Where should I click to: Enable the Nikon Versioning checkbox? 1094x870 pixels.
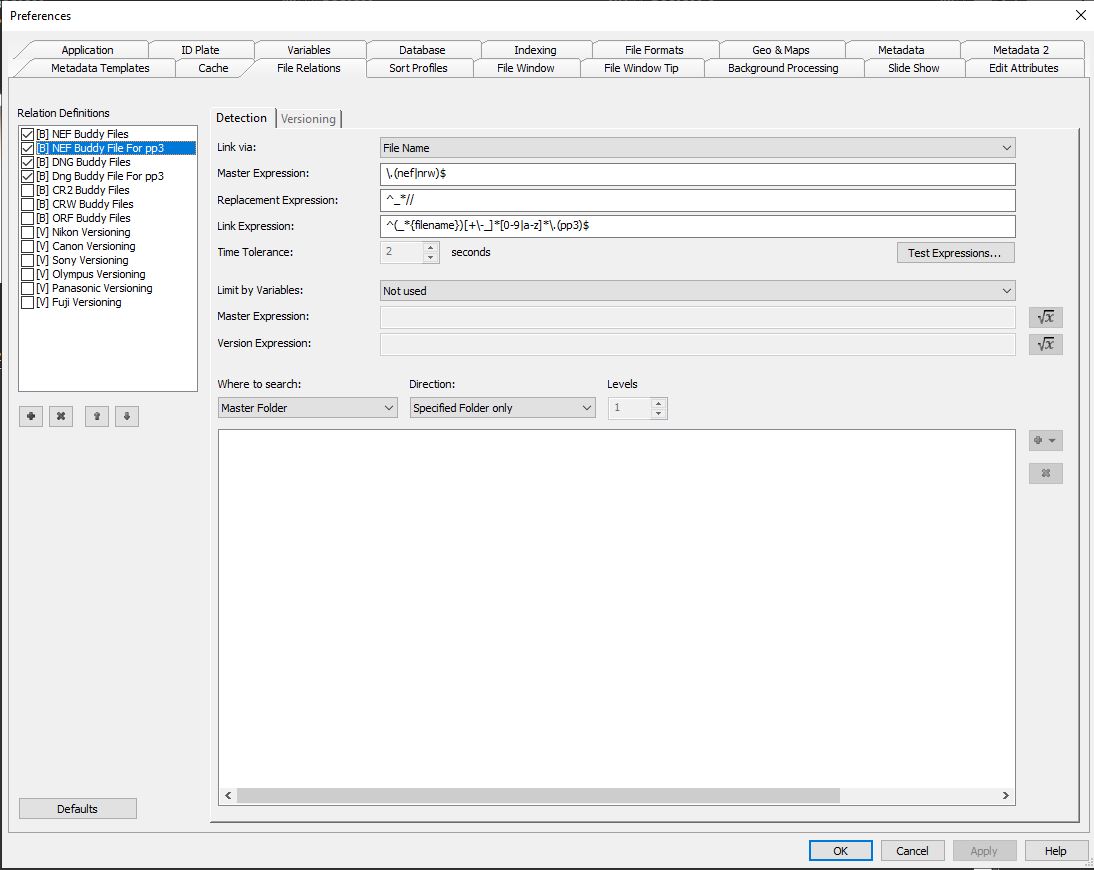28,232
